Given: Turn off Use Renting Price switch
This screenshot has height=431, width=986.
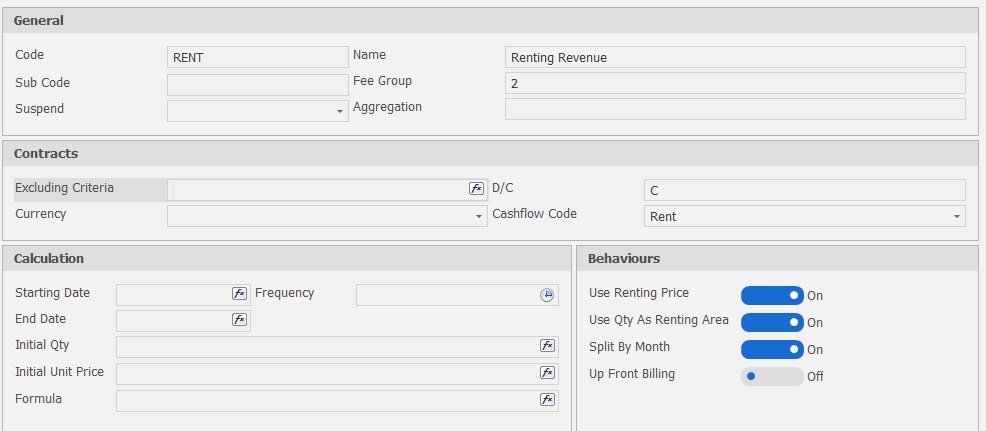Looking at the screenshot, I should click(772, 295).
